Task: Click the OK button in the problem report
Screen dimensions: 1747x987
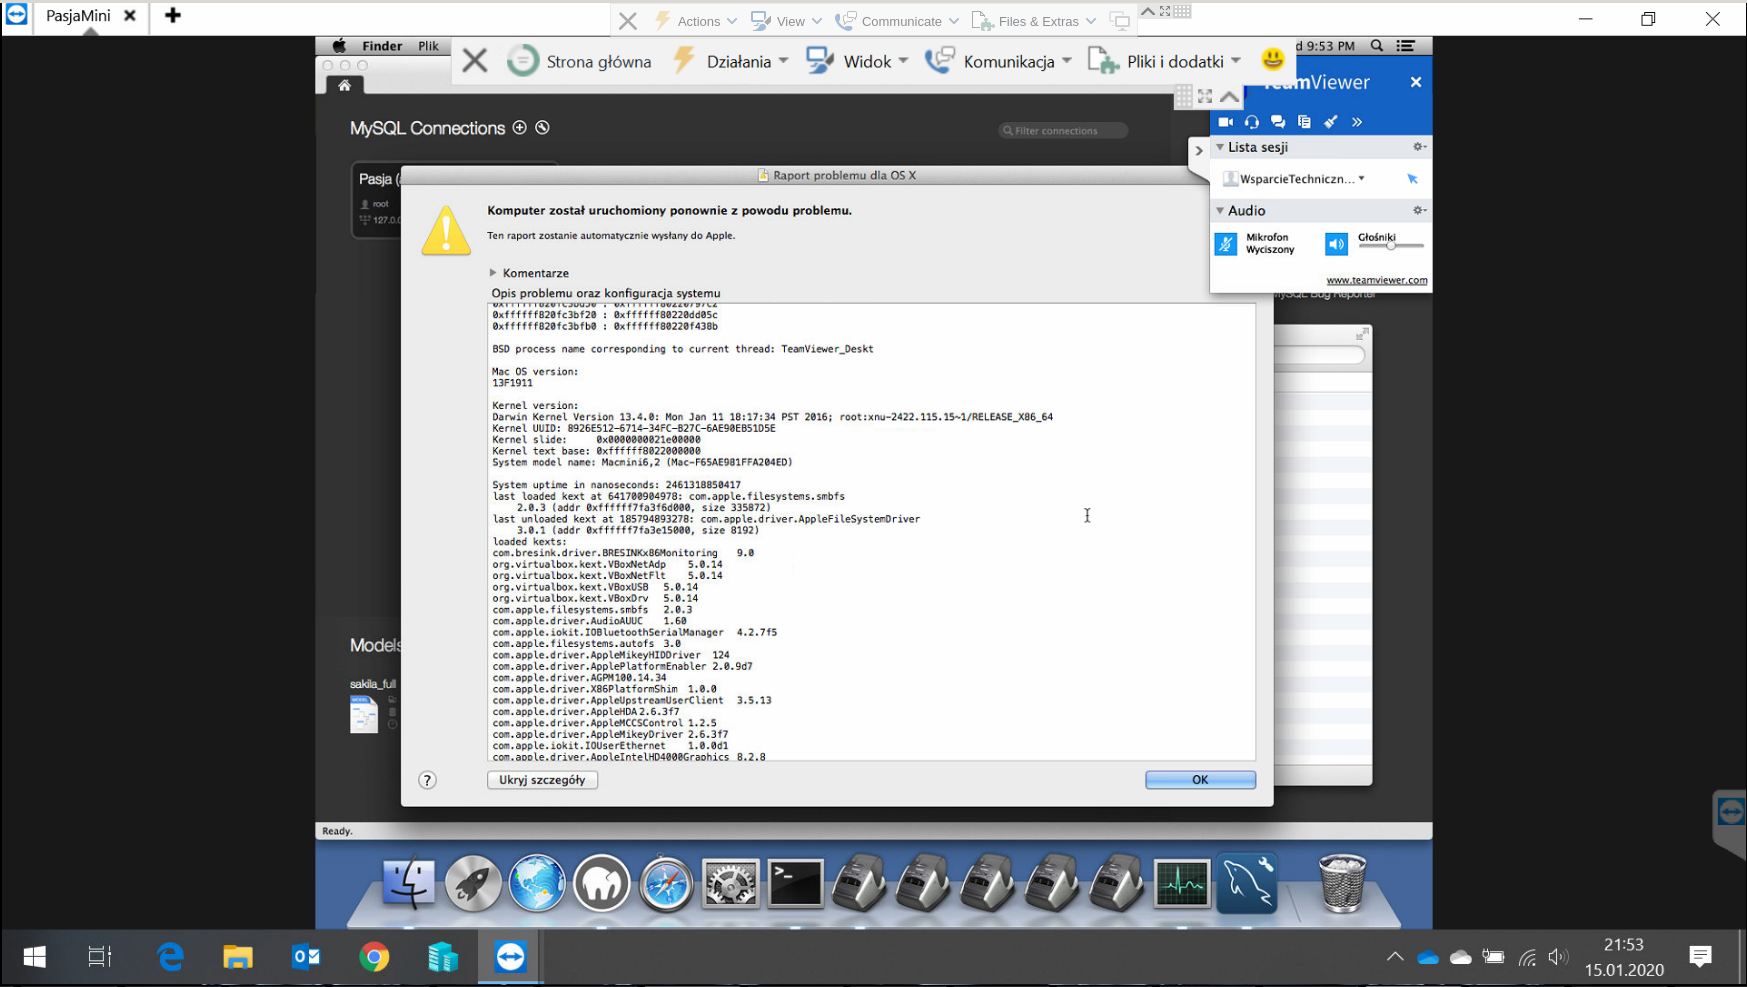Action: (x=1200, y=780)
